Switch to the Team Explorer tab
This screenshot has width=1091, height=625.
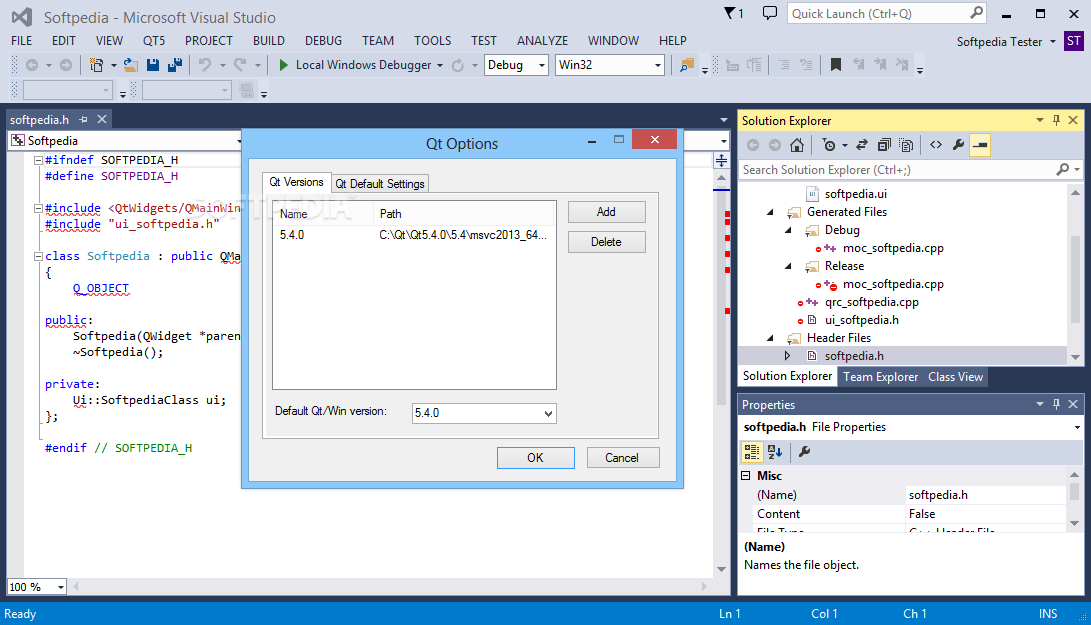(880, 377)
